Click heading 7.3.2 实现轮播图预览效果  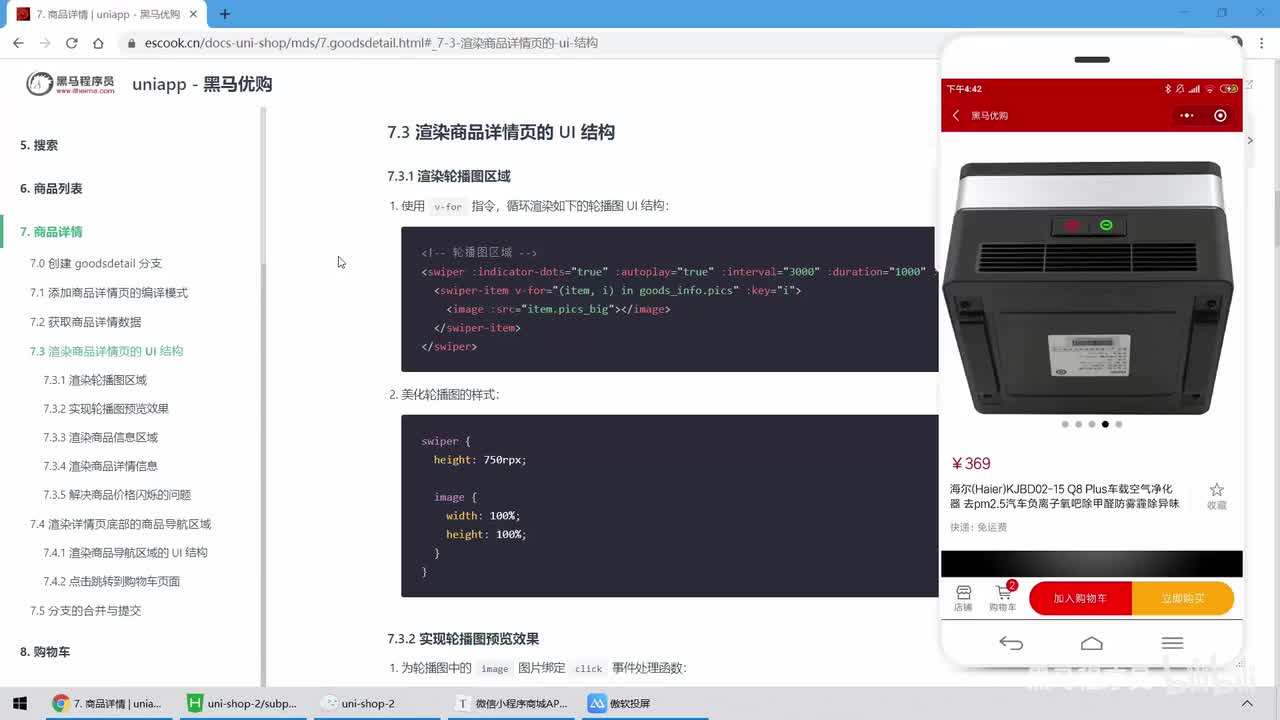click(463, 638)
